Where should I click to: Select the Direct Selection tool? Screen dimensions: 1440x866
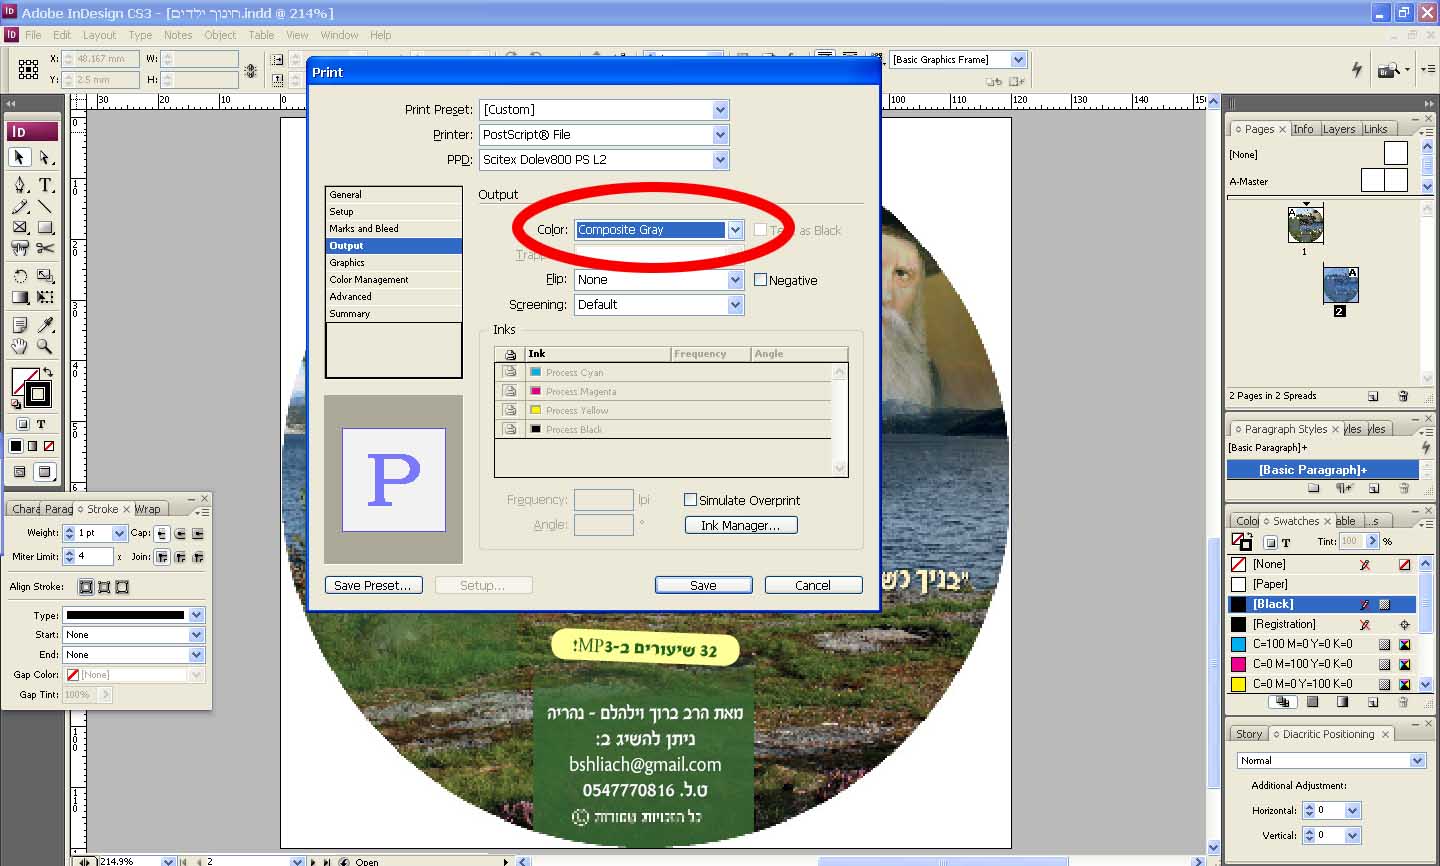45,157
